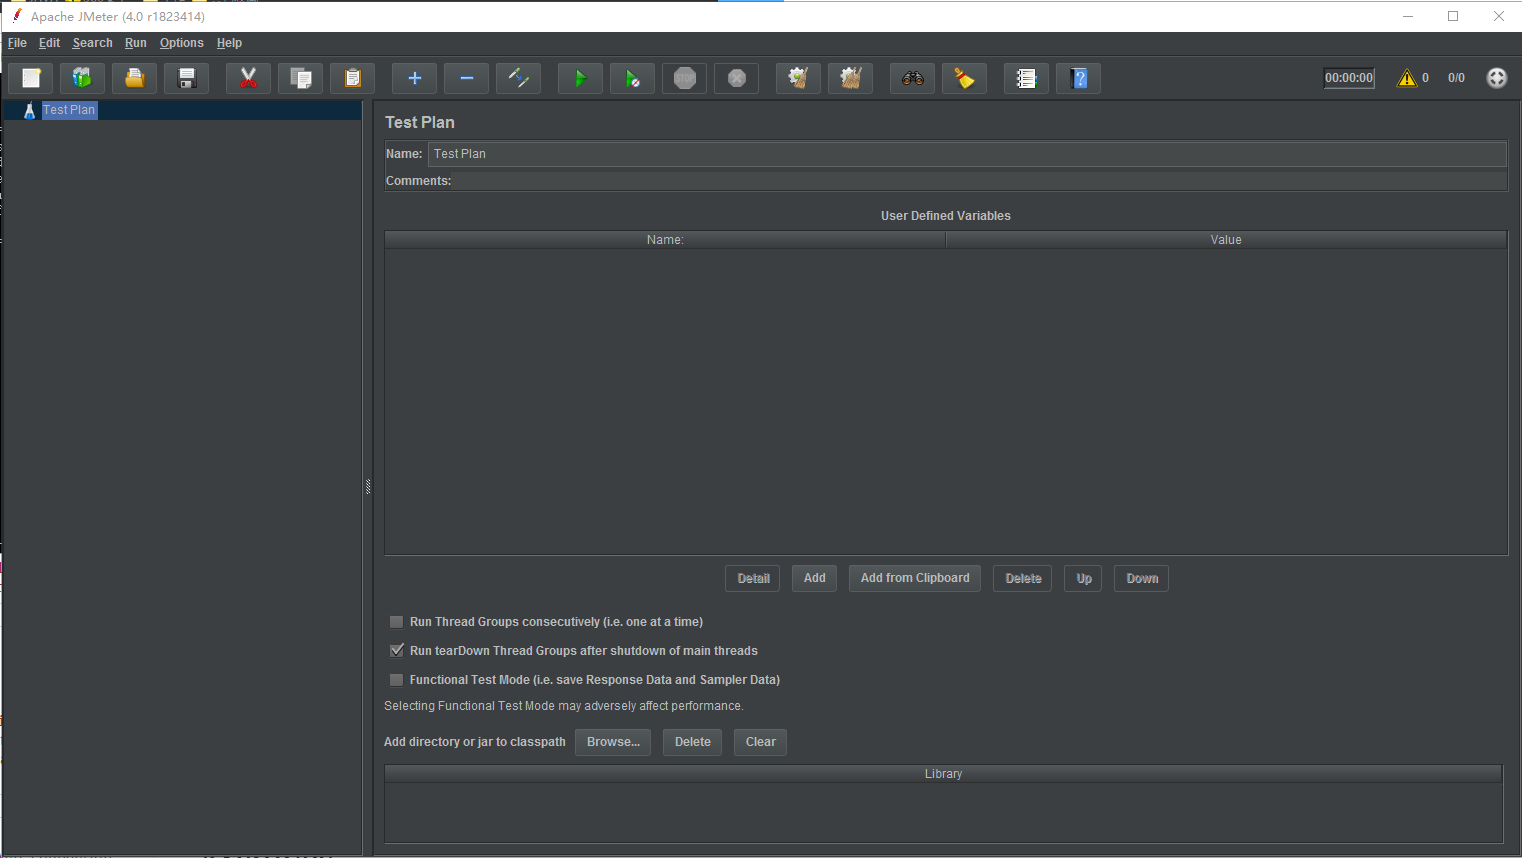Click the Library table header
1522x858 pixels.
point(943,774)
